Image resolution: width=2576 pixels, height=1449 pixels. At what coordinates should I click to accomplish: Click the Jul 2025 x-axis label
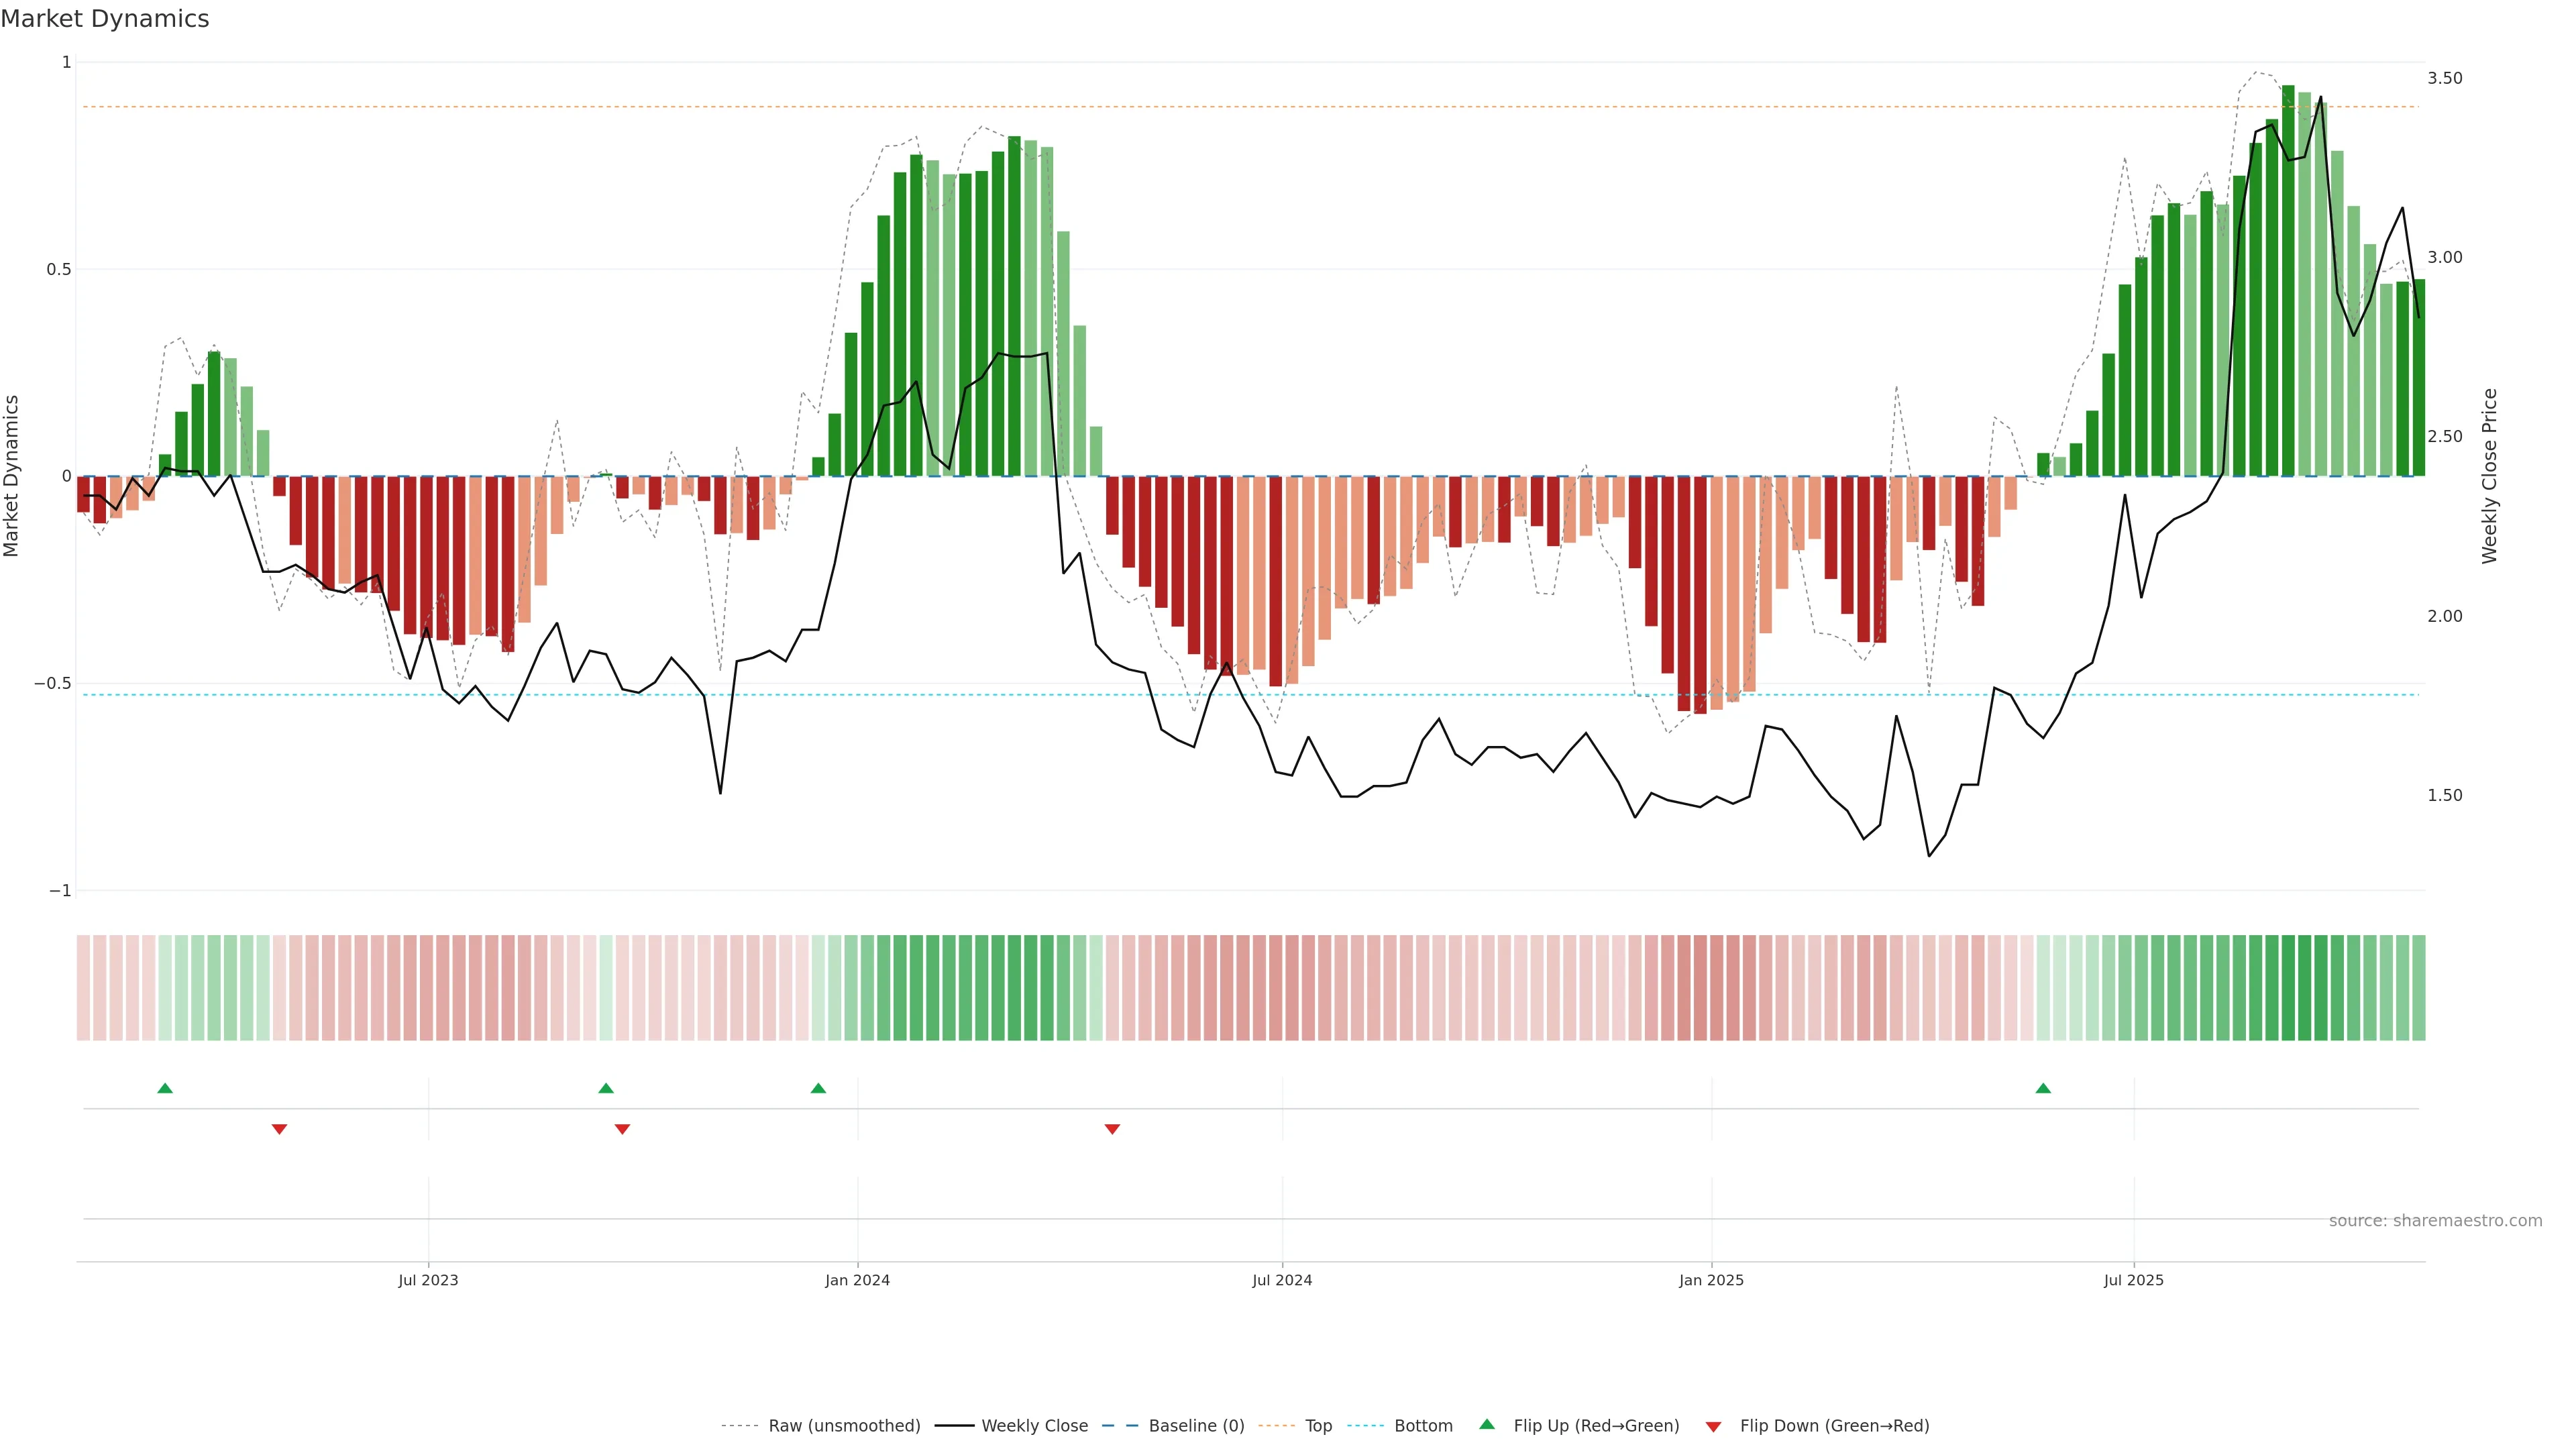(2133, 1280)
